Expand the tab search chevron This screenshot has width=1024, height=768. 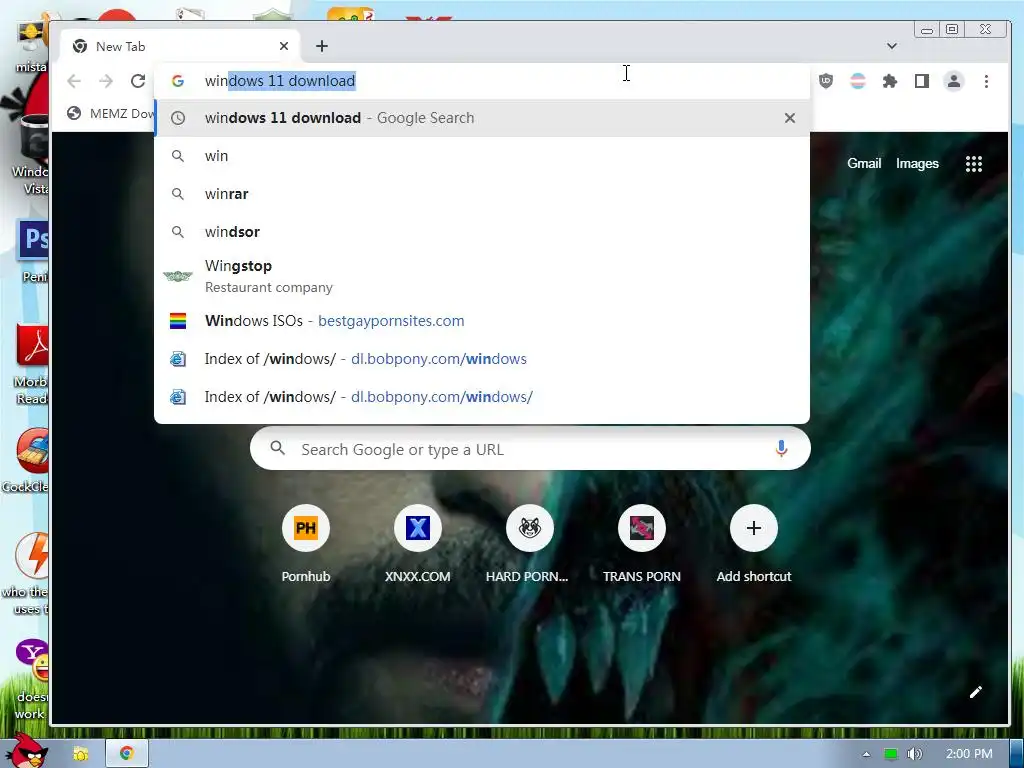(891, 46)
